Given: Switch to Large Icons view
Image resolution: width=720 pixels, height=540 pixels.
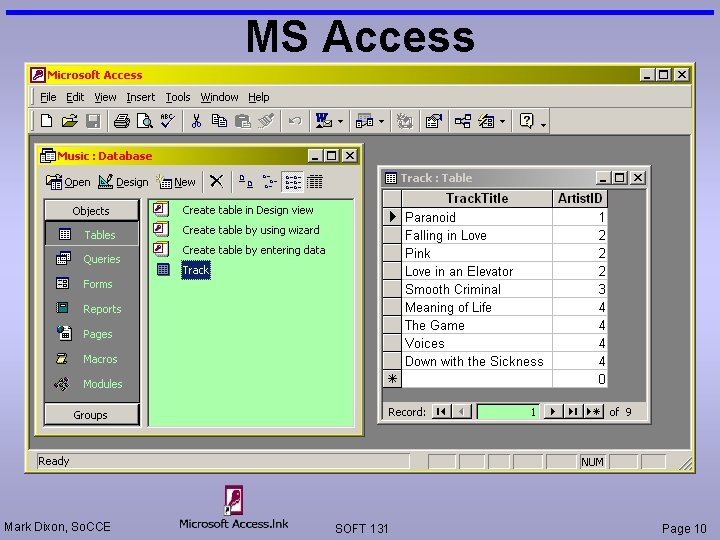Looking at the screenshot, I should [246, 182].
